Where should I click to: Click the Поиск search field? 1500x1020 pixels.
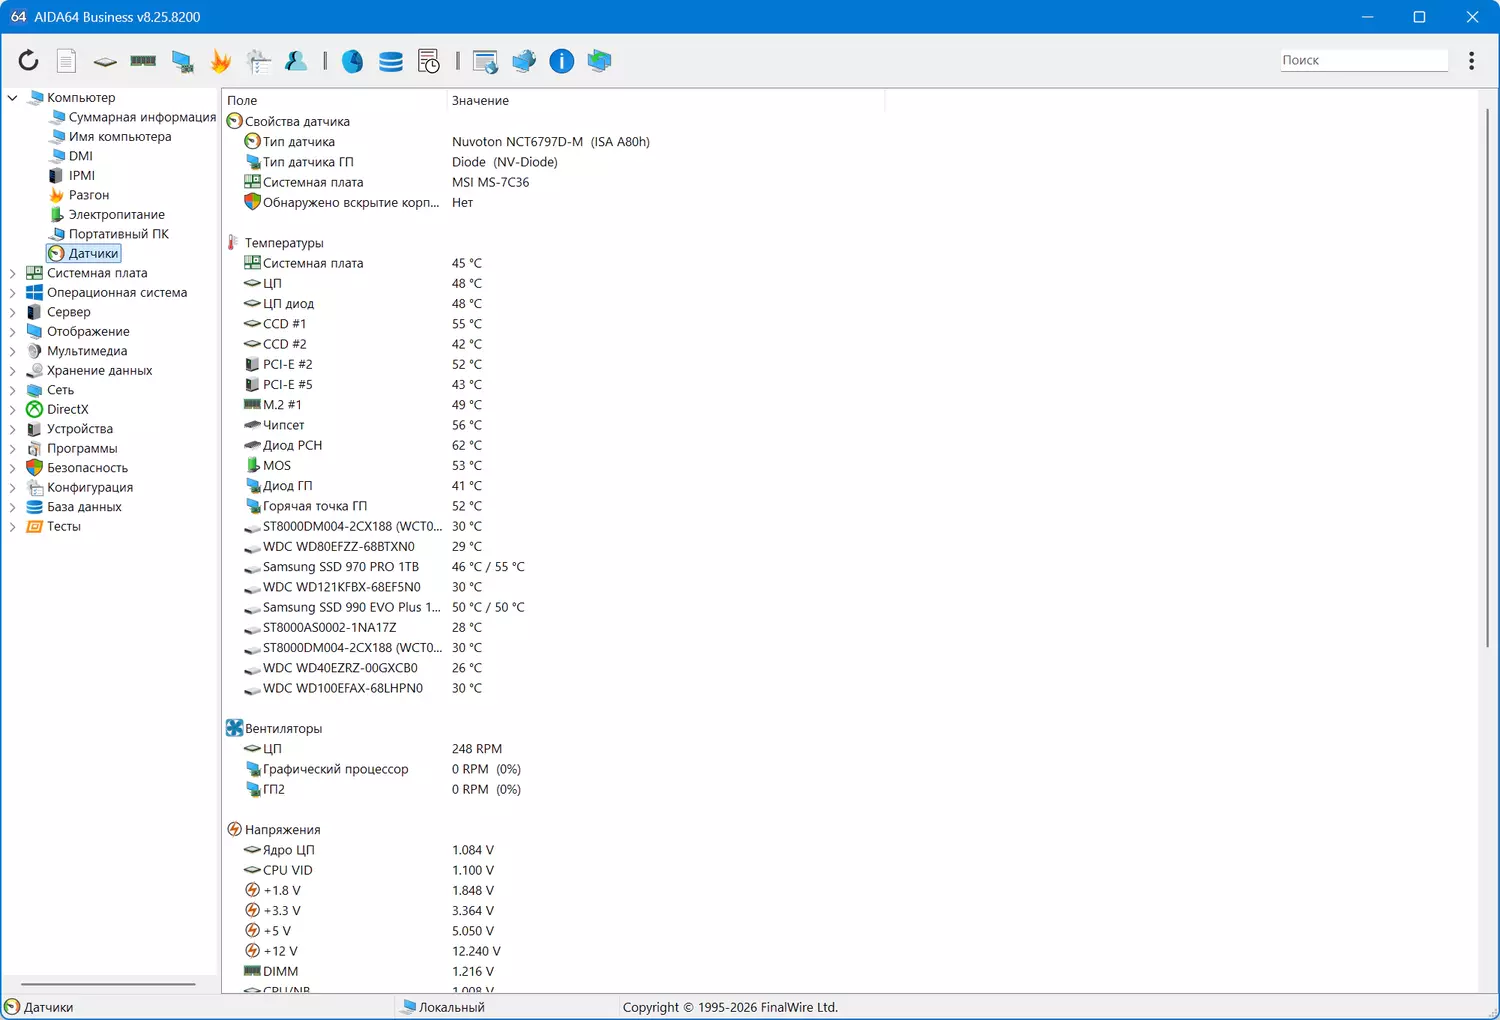[1363, 60]
